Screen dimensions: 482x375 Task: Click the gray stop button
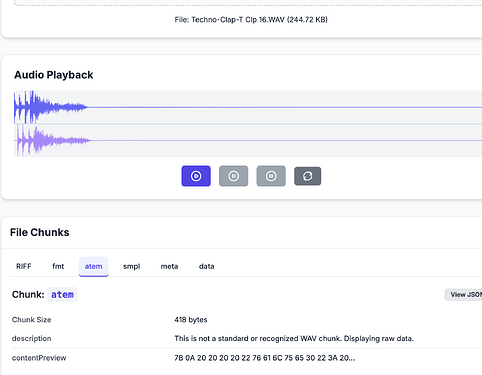tap(271, 176)
